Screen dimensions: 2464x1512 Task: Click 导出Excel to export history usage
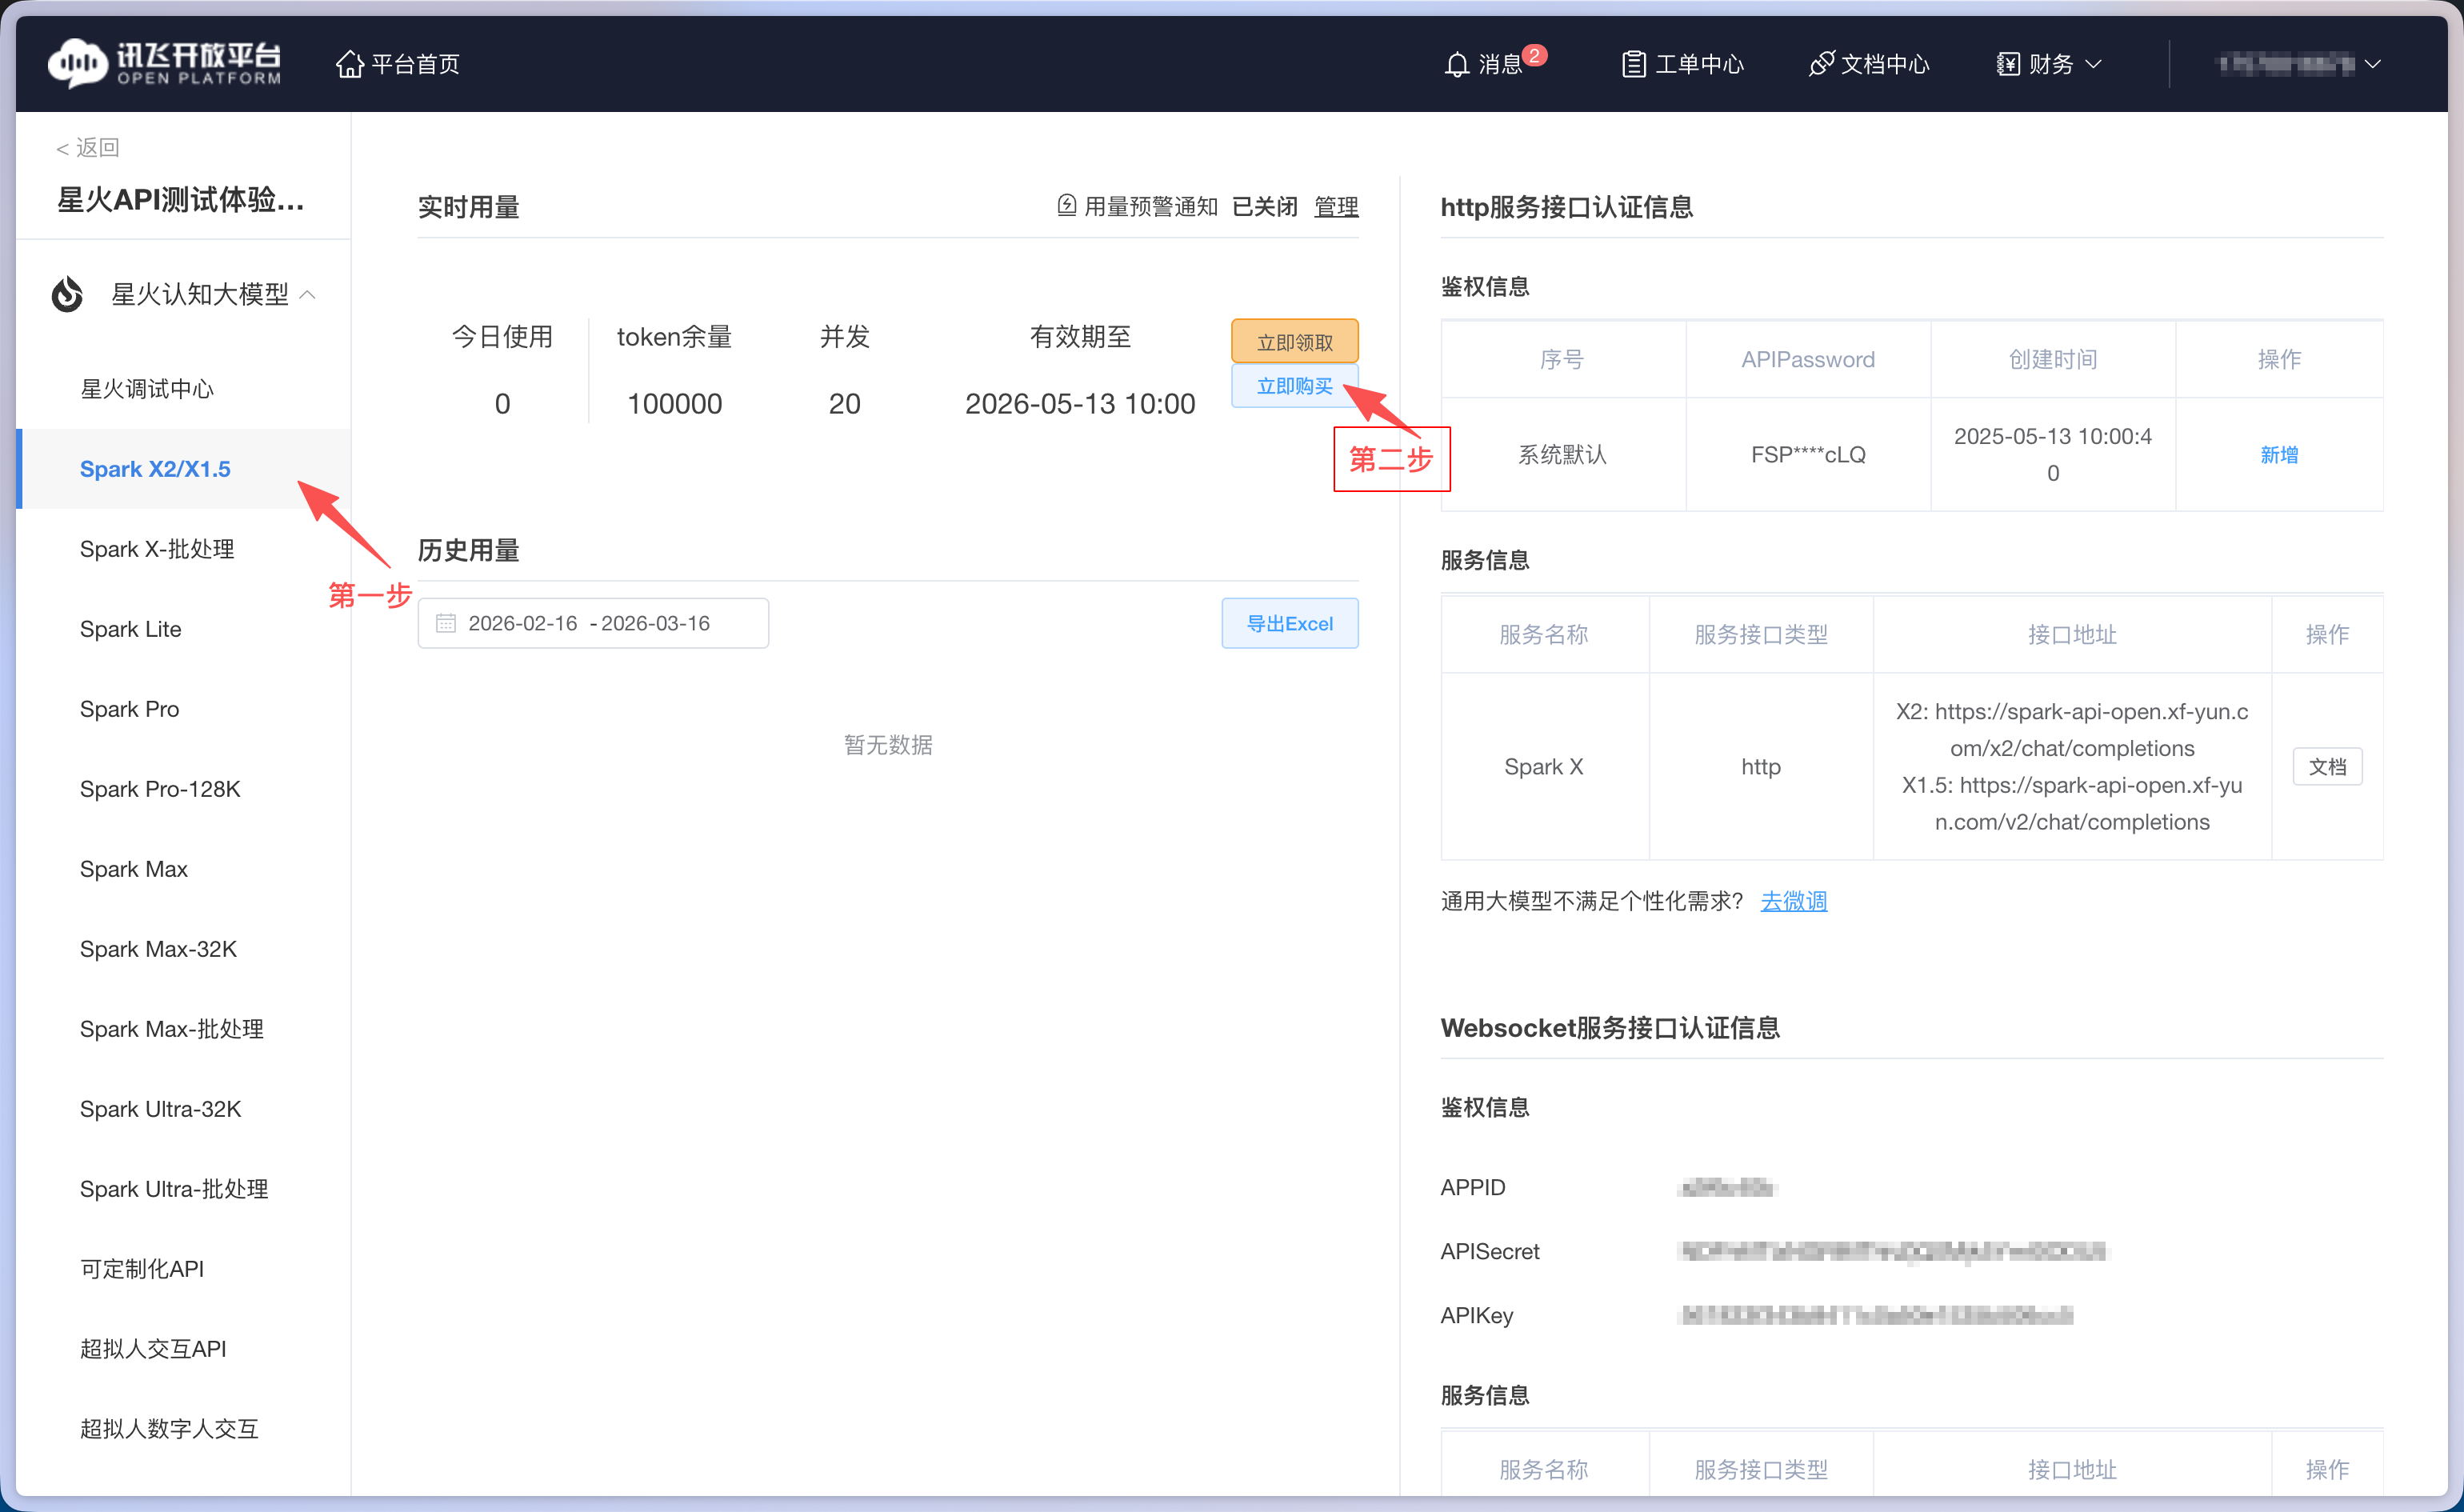[1289, 622]
